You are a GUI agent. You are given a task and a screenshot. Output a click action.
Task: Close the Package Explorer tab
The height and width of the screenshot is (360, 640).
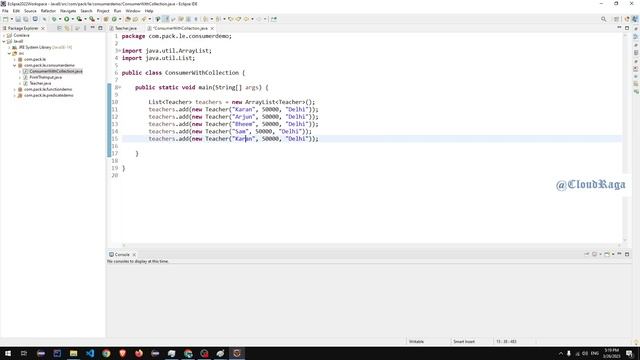point(43,28)
